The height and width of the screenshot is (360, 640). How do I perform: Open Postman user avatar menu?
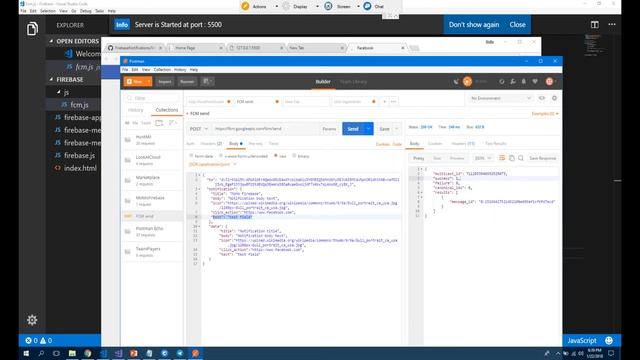coord(550,82)
